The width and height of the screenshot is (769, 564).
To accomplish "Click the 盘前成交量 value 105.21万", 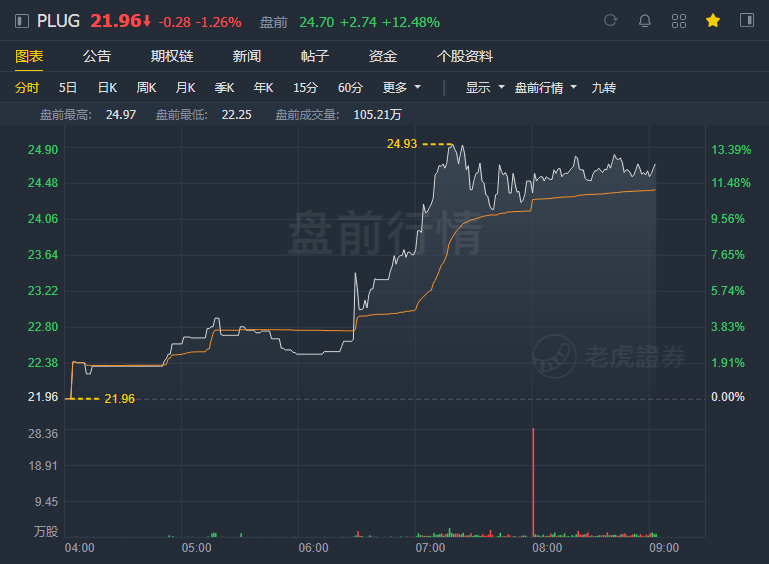I will (377, 115).
